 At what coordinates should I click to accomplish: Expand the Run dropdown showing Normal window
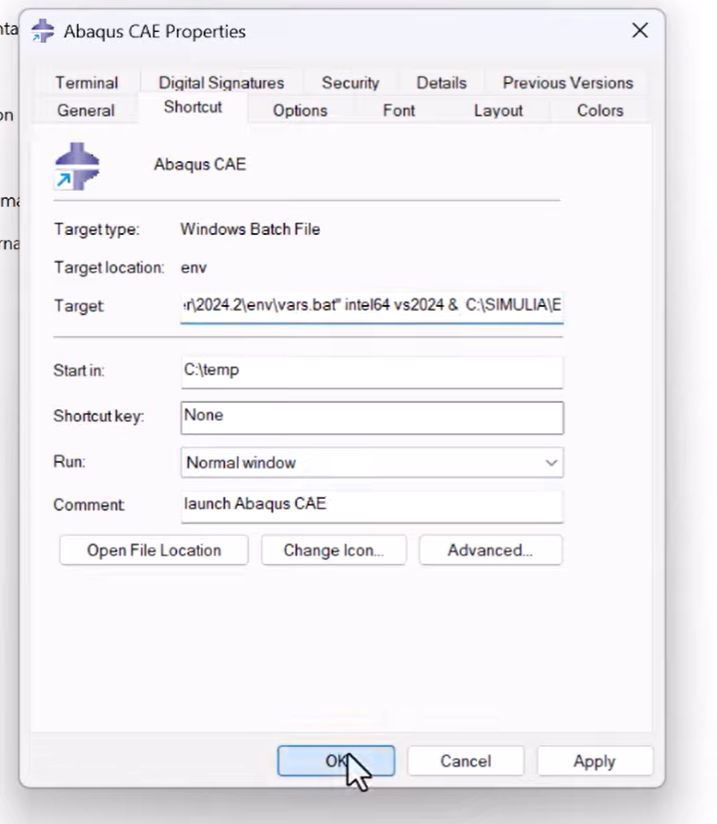click(371, 463)
